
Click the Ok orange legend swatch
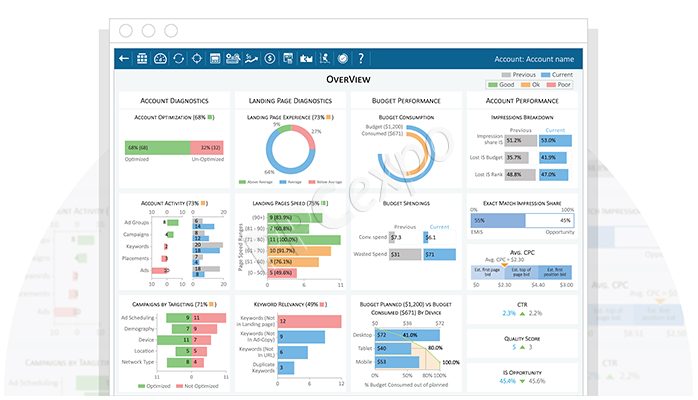526,85
